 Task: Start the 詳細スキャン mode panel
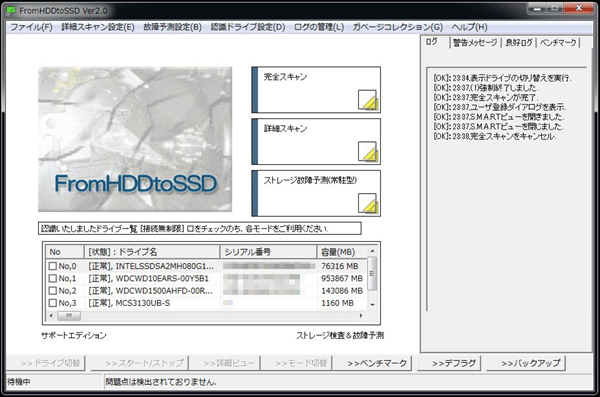pos(316,142)
